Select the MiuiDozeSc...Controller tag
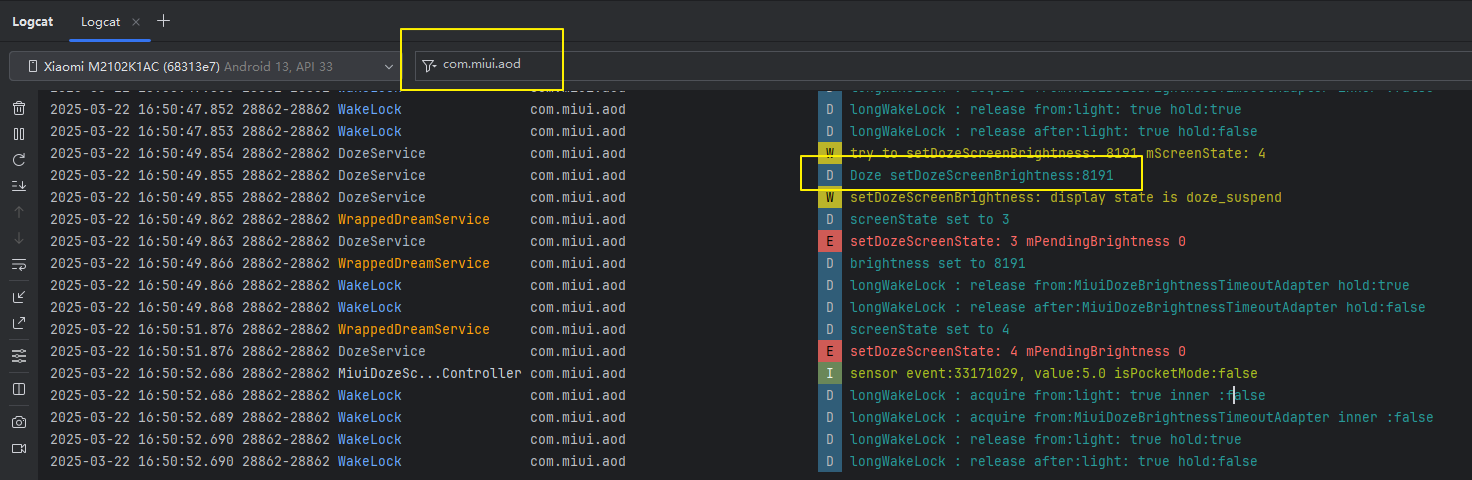Image resolution: width=1472 pixels, height=480 pixels. pyautogui.click(x=429, y=373)
